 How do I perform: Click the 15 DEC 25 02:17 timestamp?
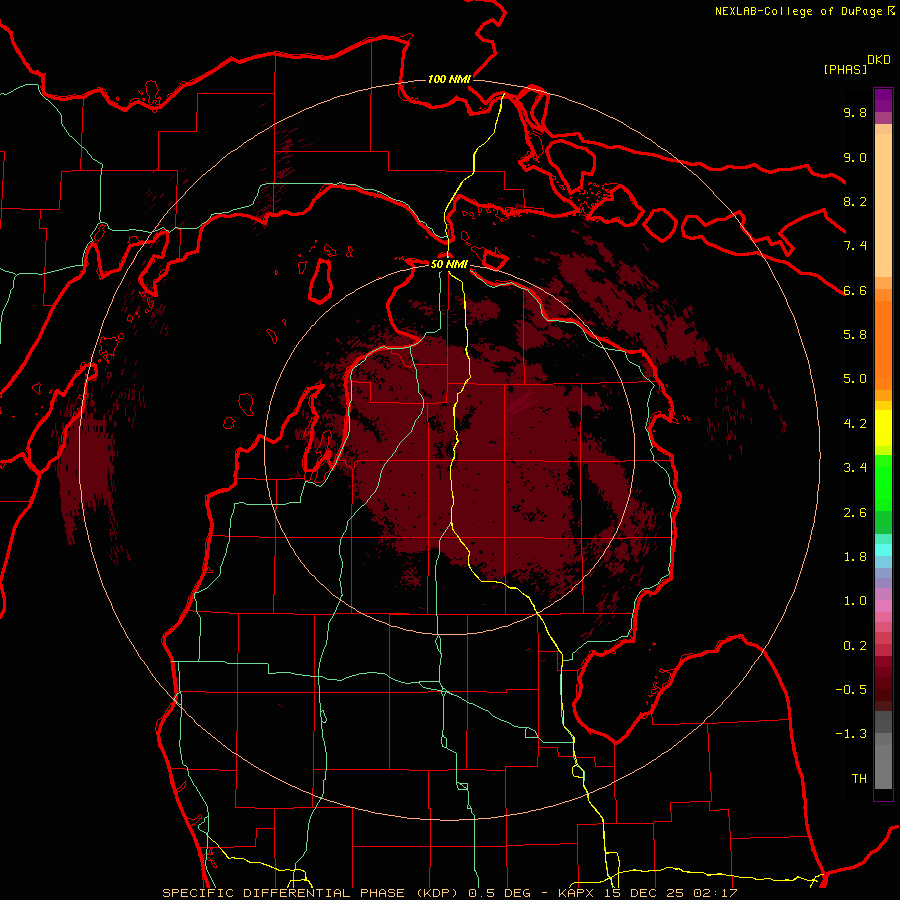coord(672,893)
